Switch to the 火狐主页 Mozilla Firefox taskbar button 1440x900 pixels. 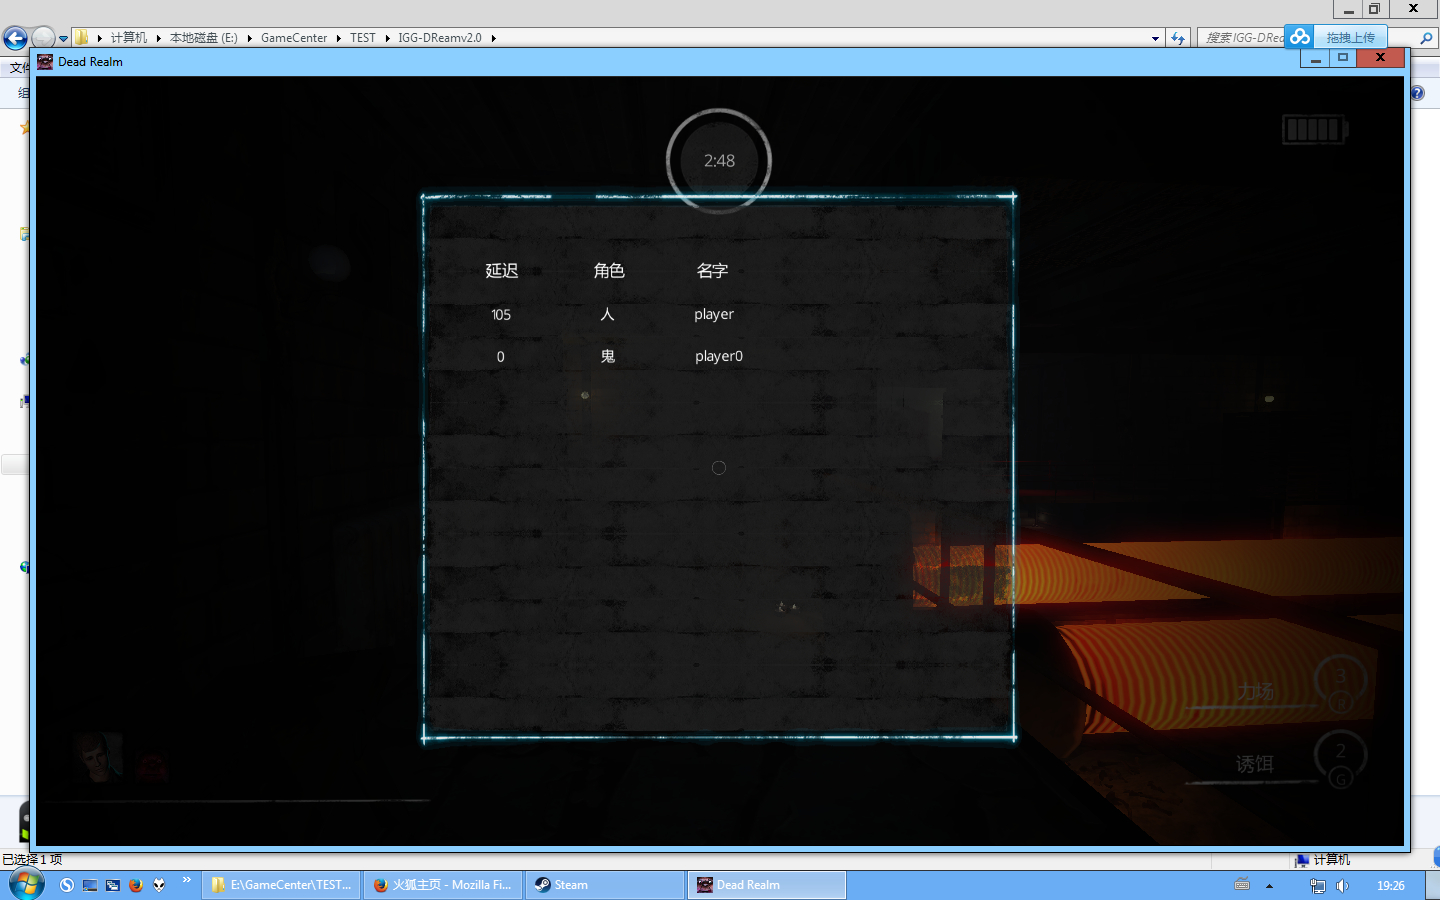pos(444,885)
